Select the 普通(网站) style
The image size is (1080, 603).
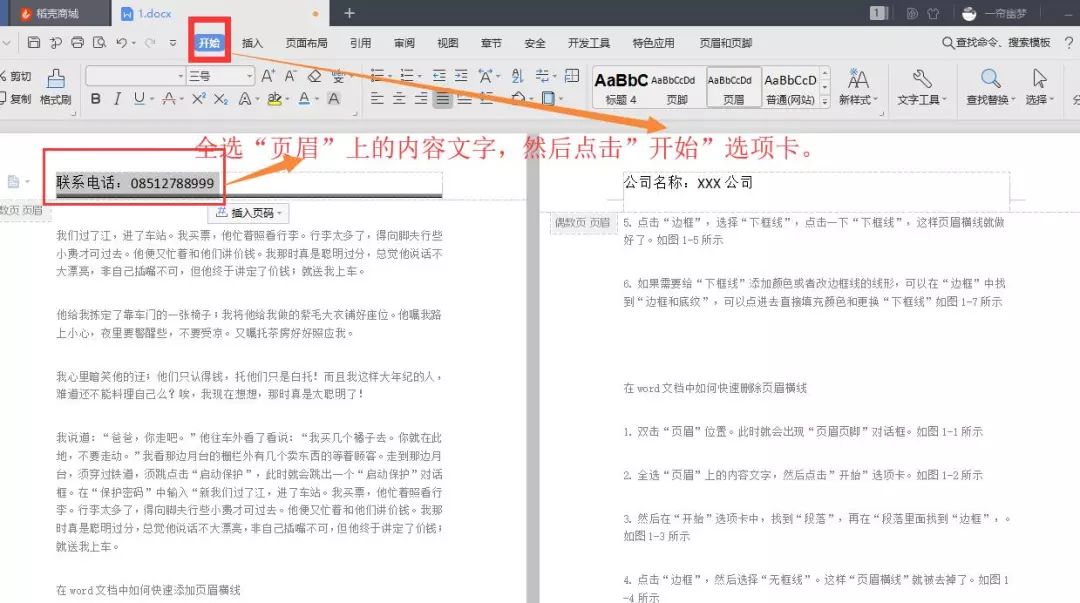coord(790,88)
